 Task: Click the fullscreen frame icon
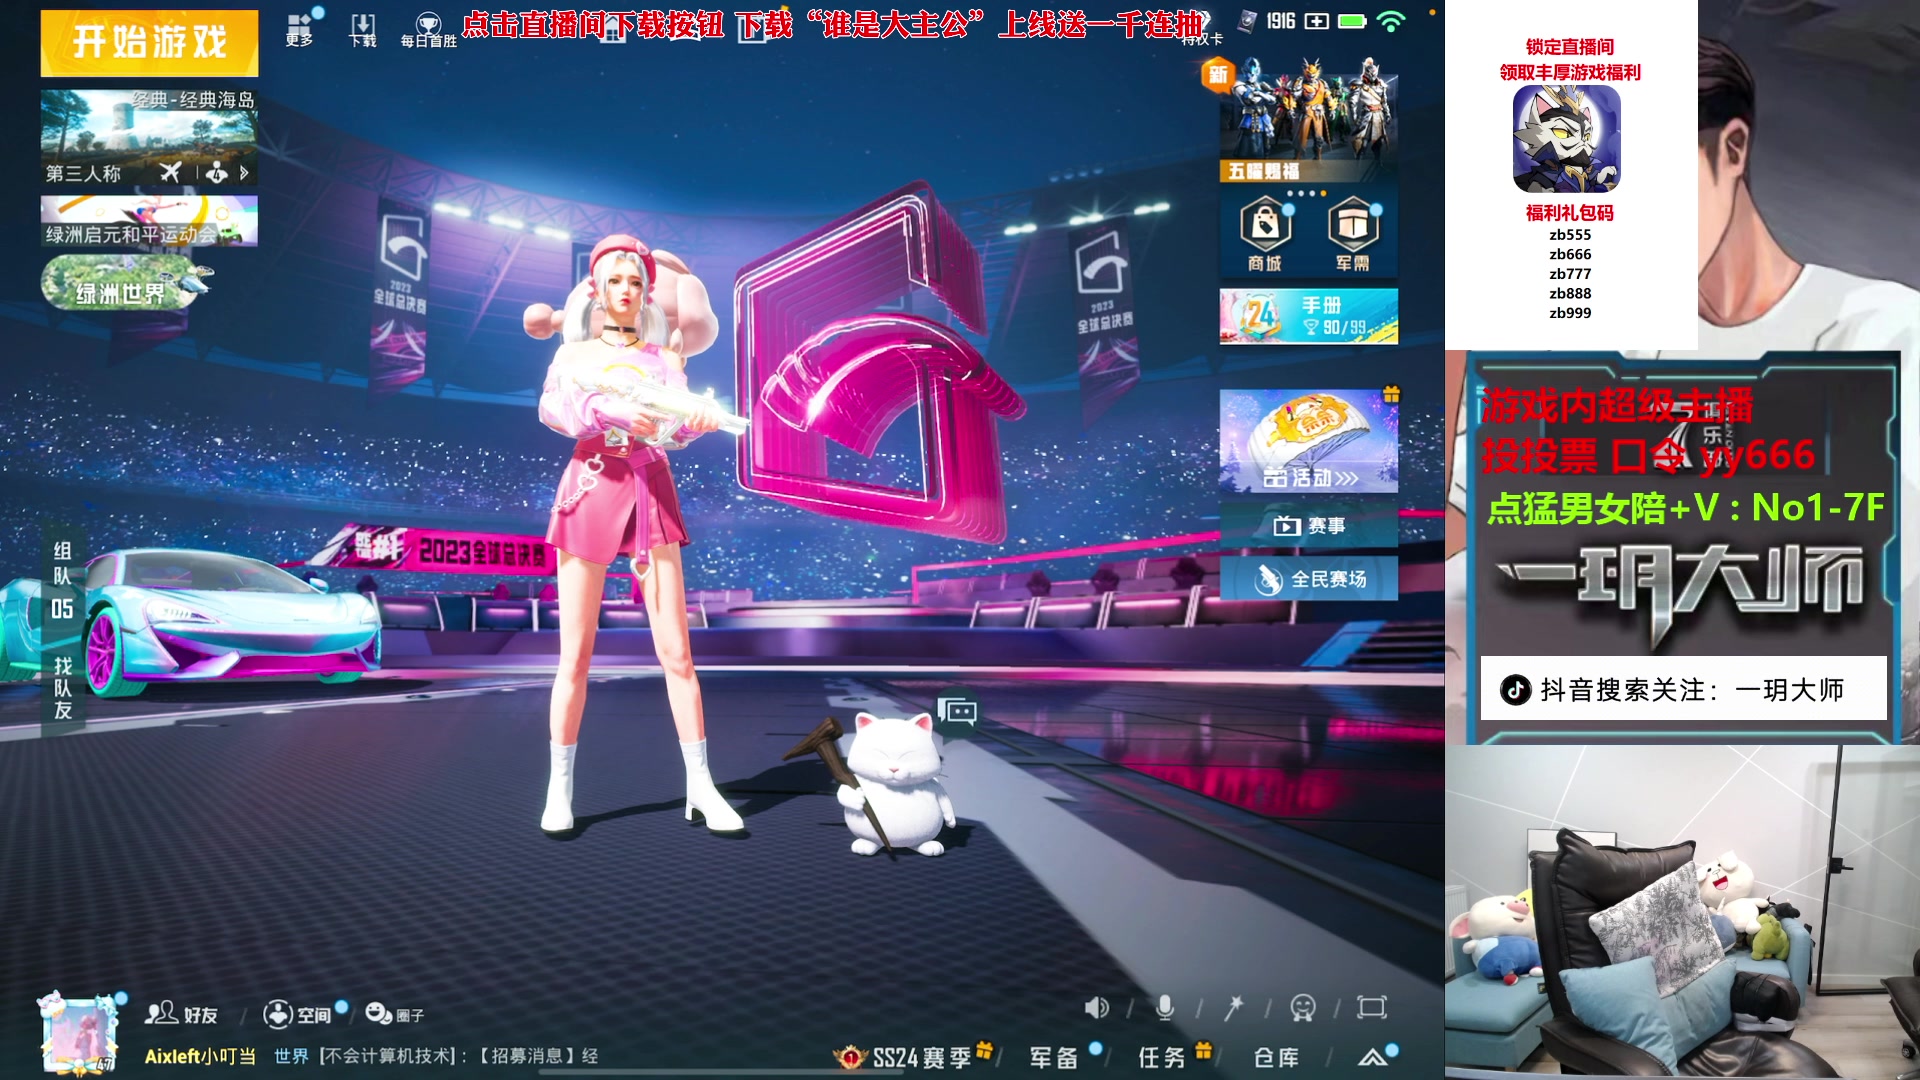[1372, 1008]
